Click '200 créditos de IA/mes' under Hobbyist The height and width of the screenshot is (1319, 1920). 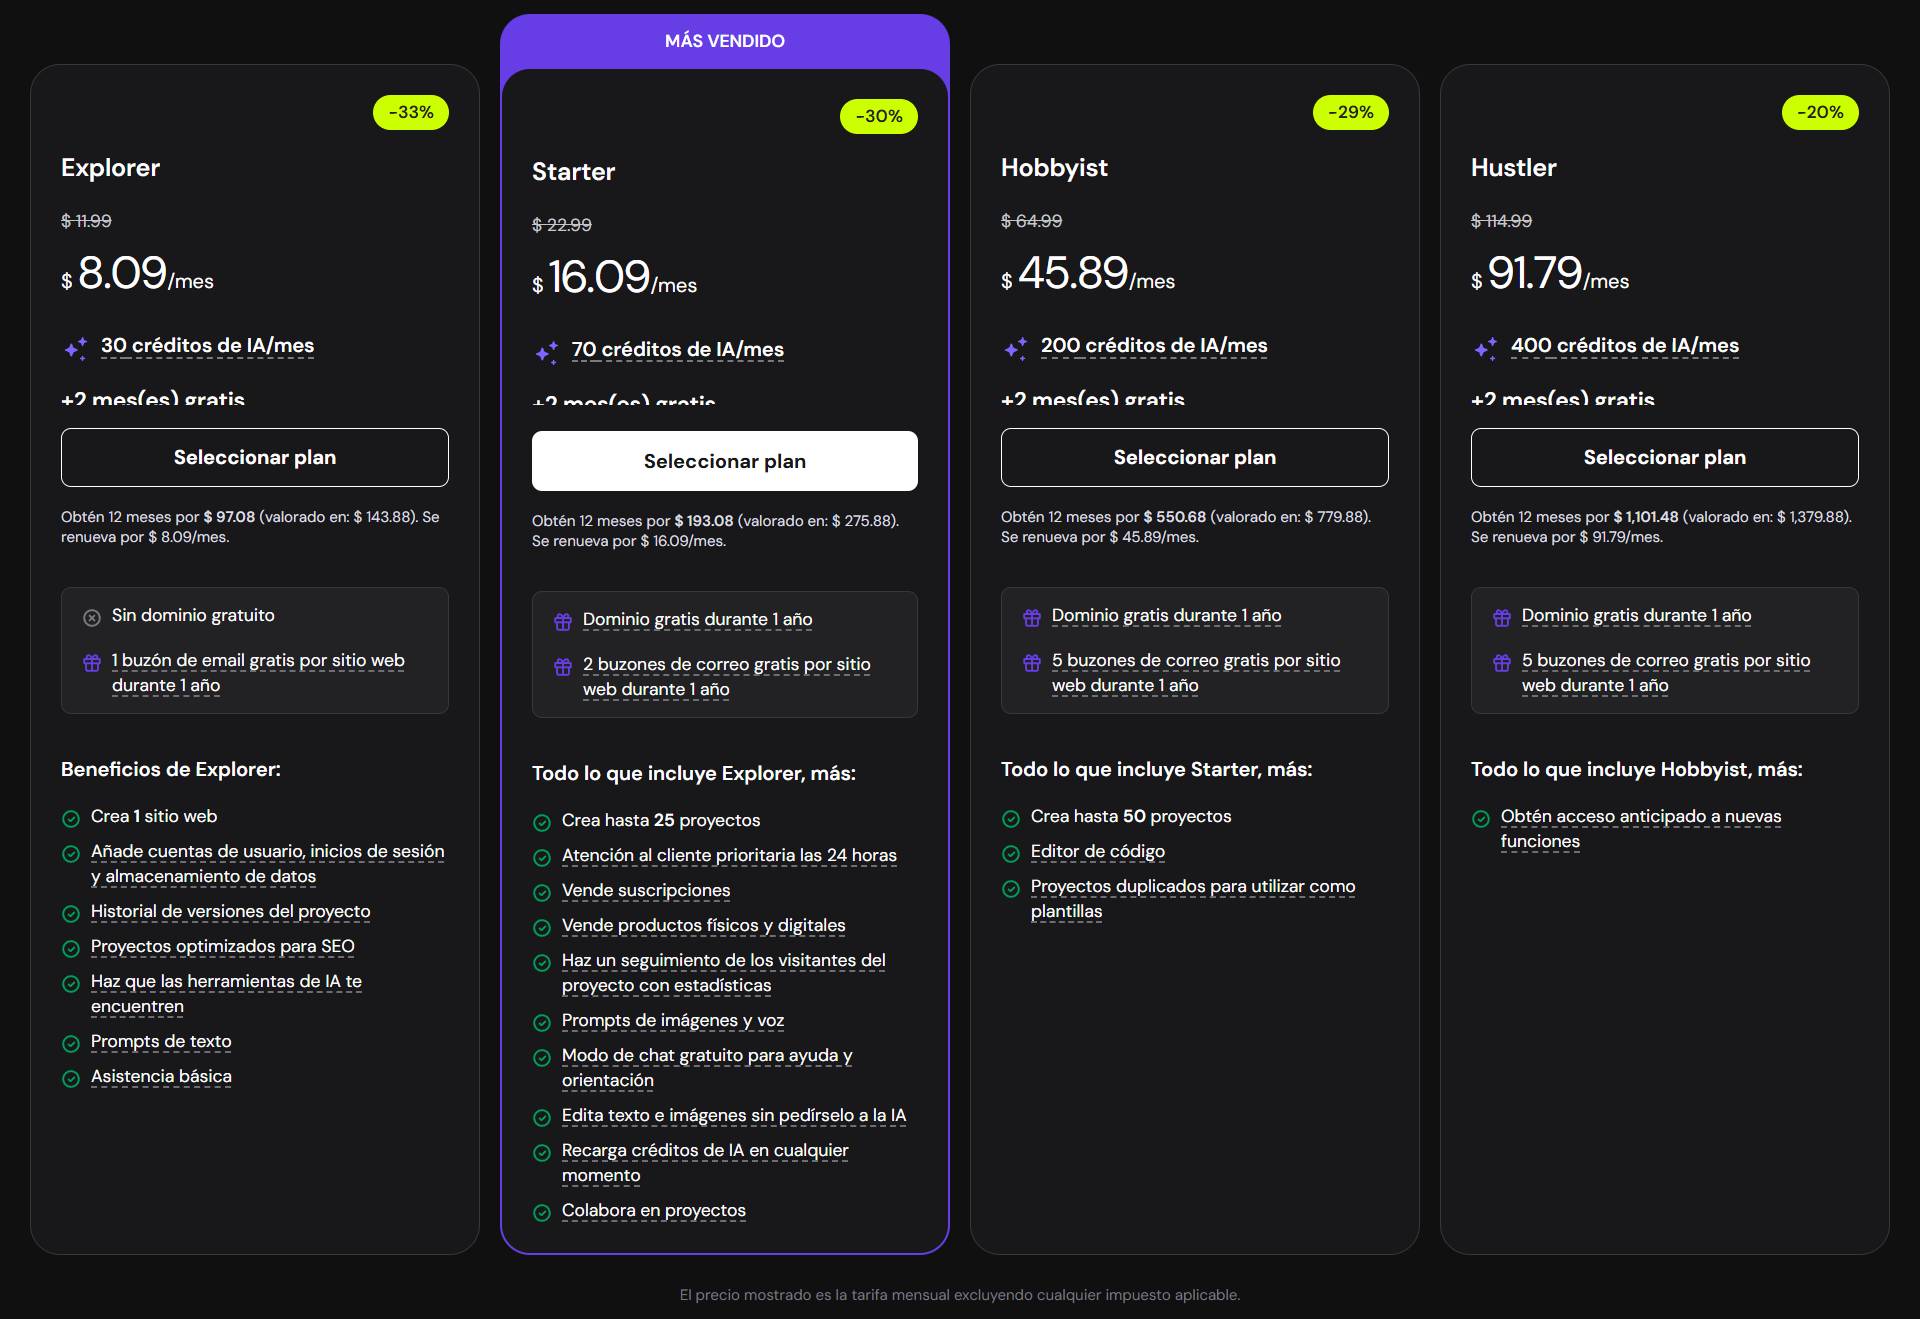tap(1152, 345)
